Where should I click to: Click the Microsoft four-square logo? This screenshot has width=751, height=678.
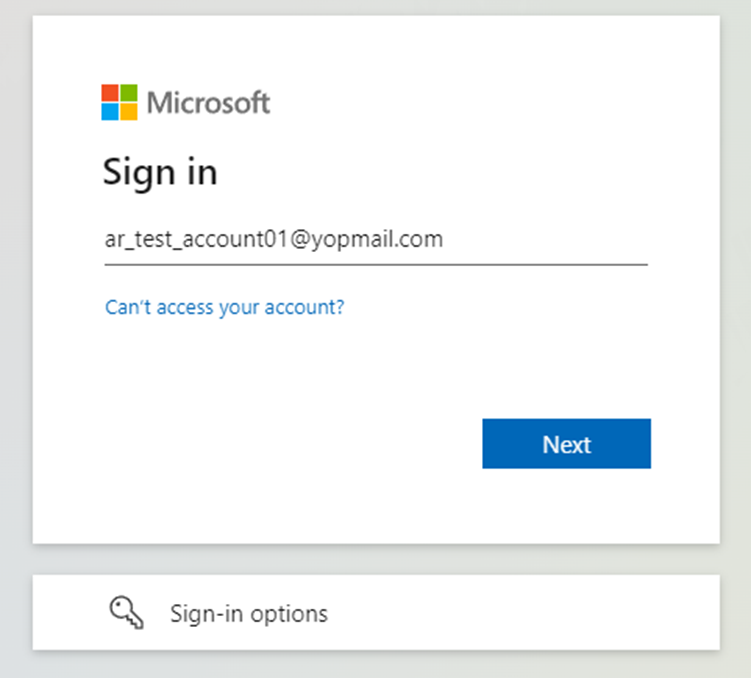(119, 102)
